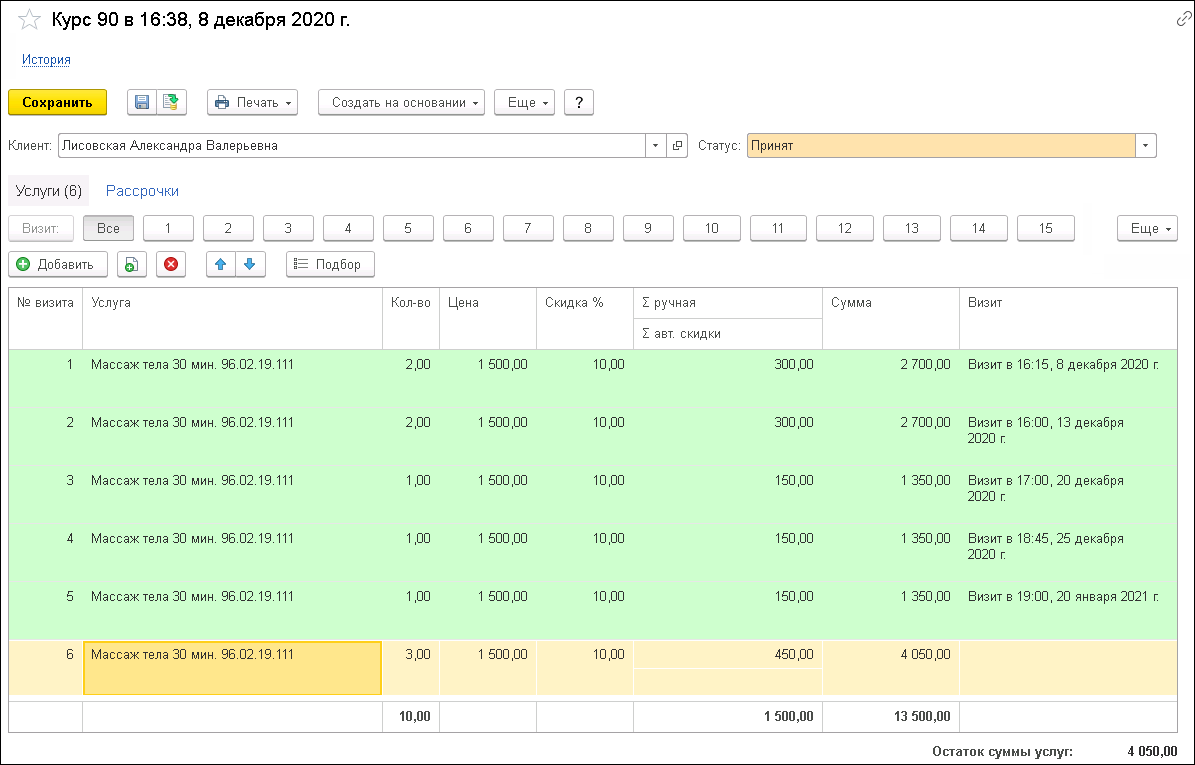The image size is (1195, 765).
Task: Switch to the Рассрочки tab
Action: 142,190
